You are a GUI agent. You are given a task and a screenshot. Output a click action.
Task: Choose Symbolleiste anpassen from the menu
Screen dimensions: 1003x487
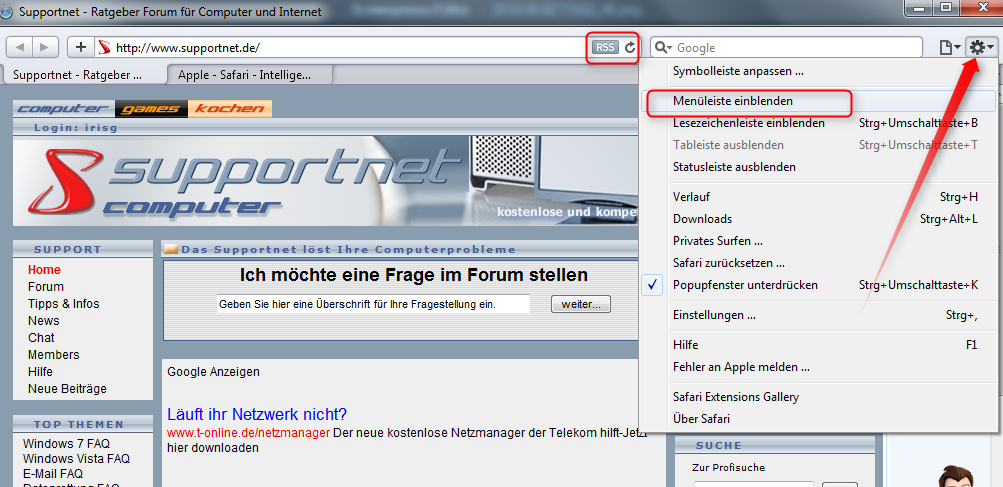(x=738, y=71)
